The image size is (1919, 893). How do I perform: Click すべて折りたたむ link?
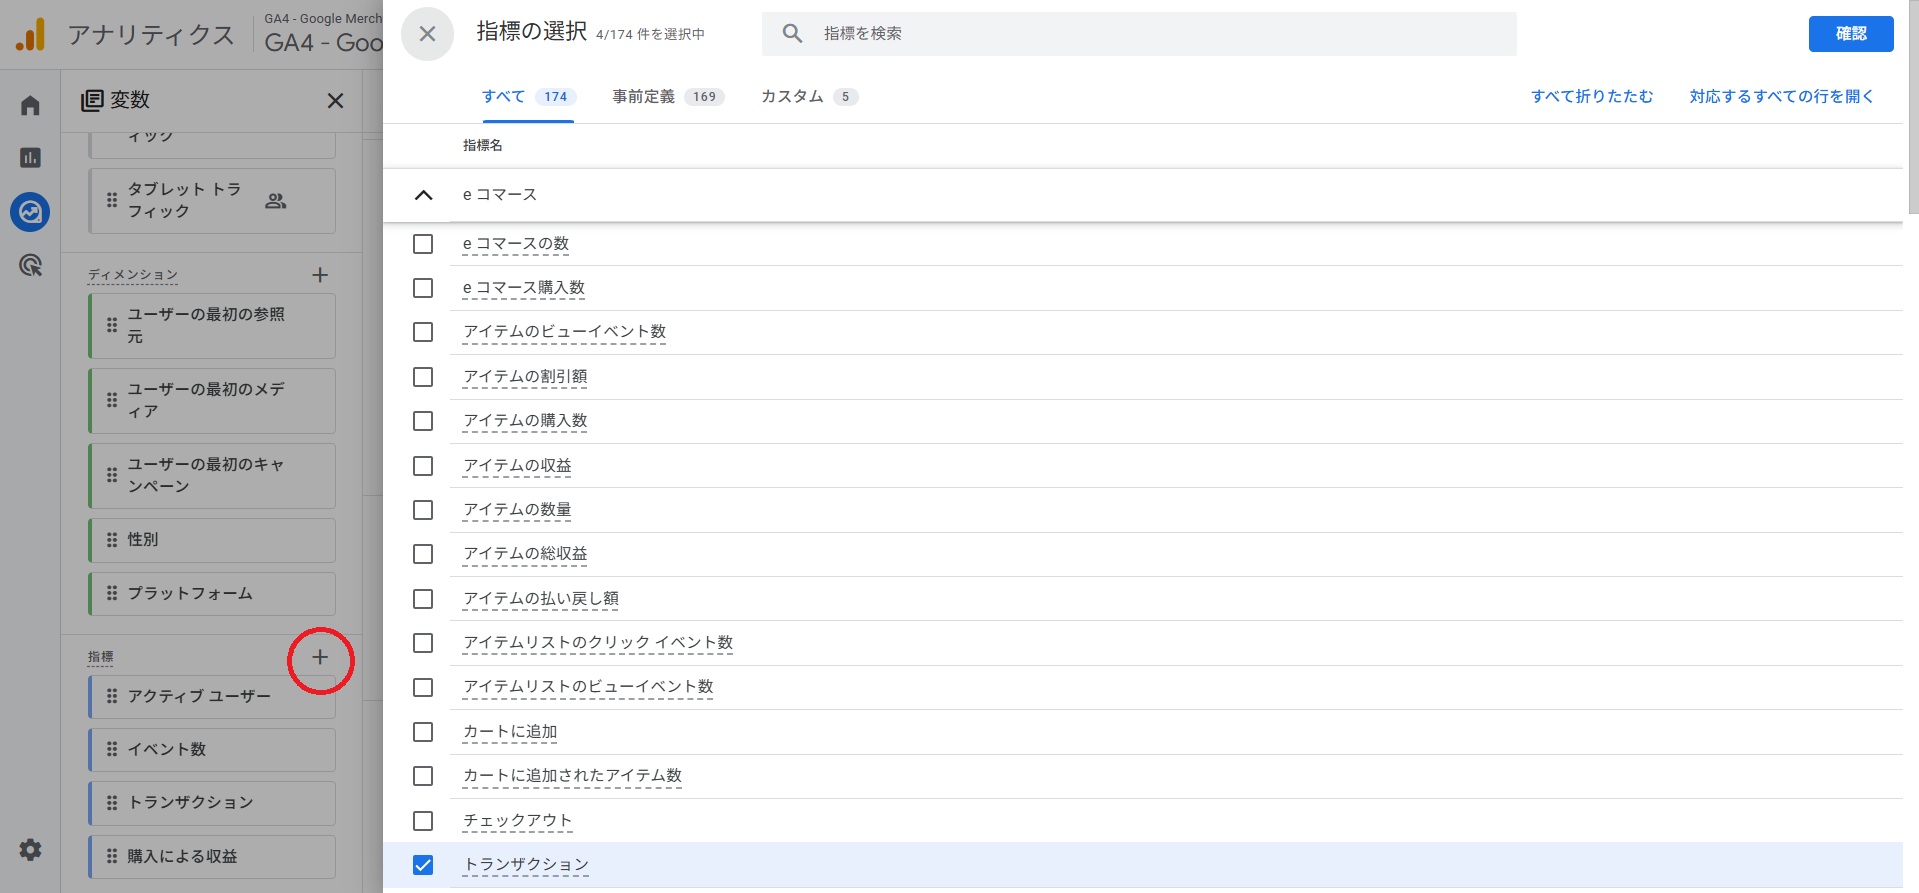(x=1592, y=97)
